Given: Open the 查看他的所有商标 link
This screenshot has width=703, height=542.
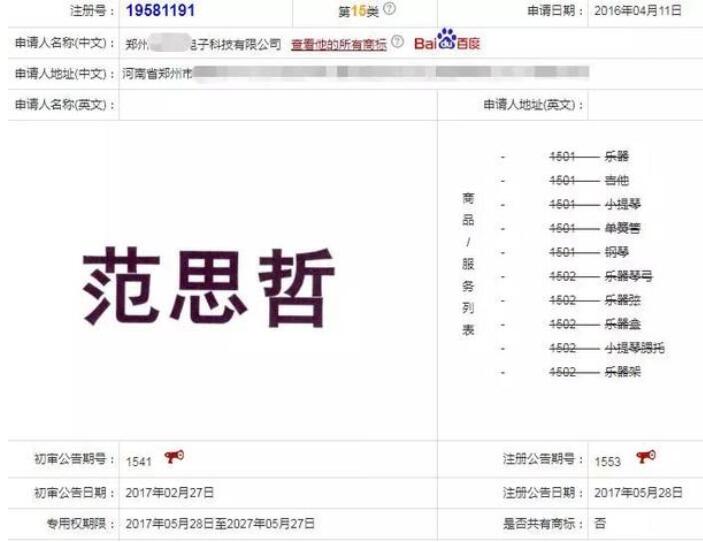Looking at the screenshot, I should tap(338, 44).
